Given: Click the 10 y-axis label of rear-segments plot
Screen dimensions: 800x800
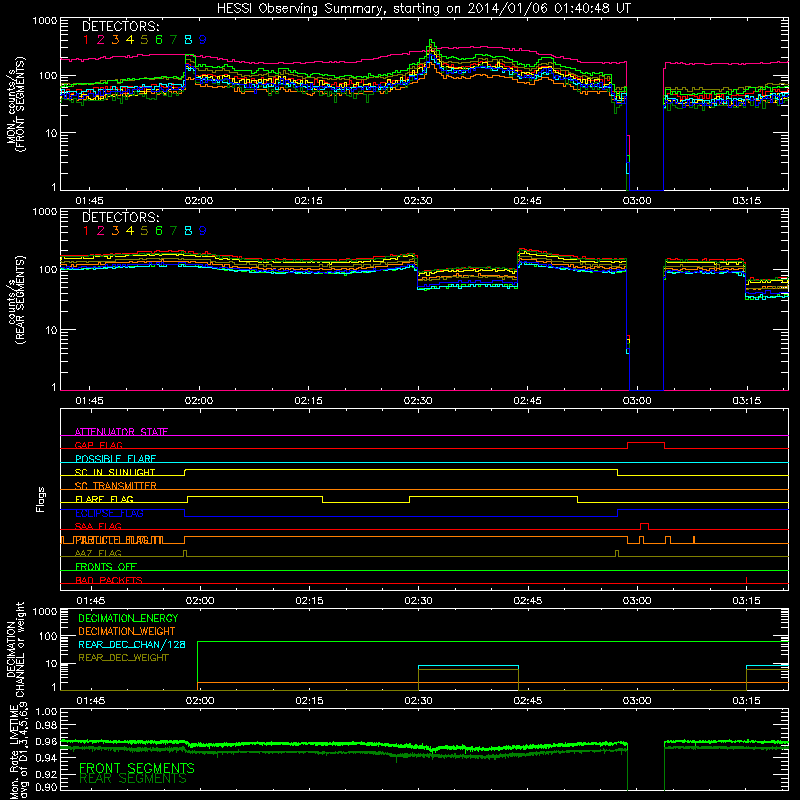Looking at the screenshot, I should (x=51, y=330).
